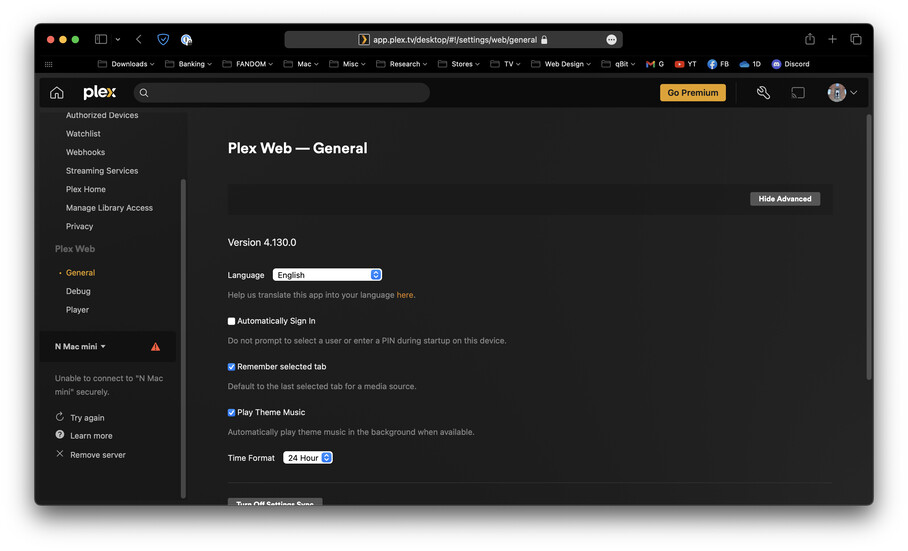Toggle the Safari sidebar icon
The image size is (908, 551).
click(101, 39)
